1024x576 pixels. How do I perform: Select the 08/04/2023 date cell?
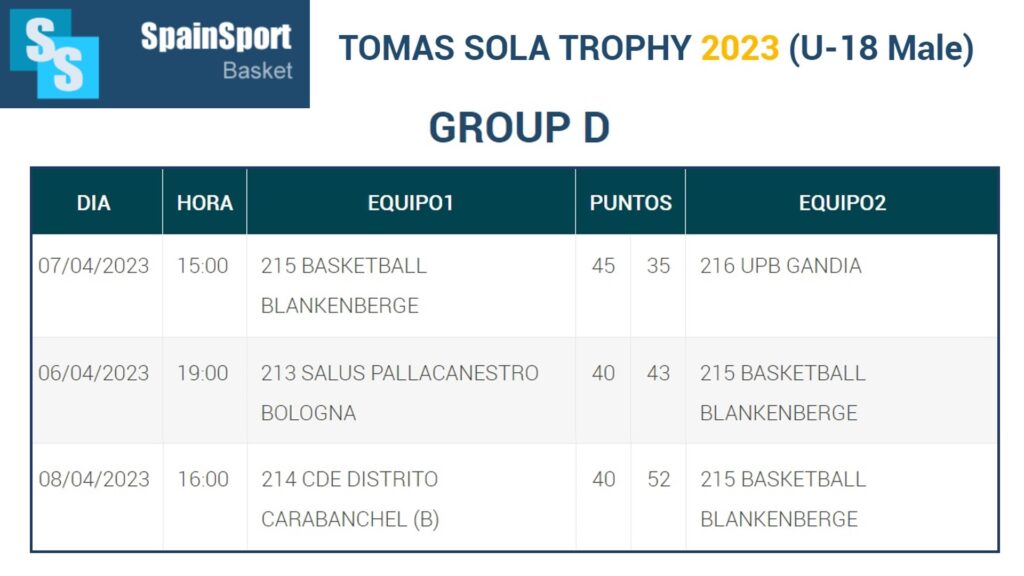point(94,479)
